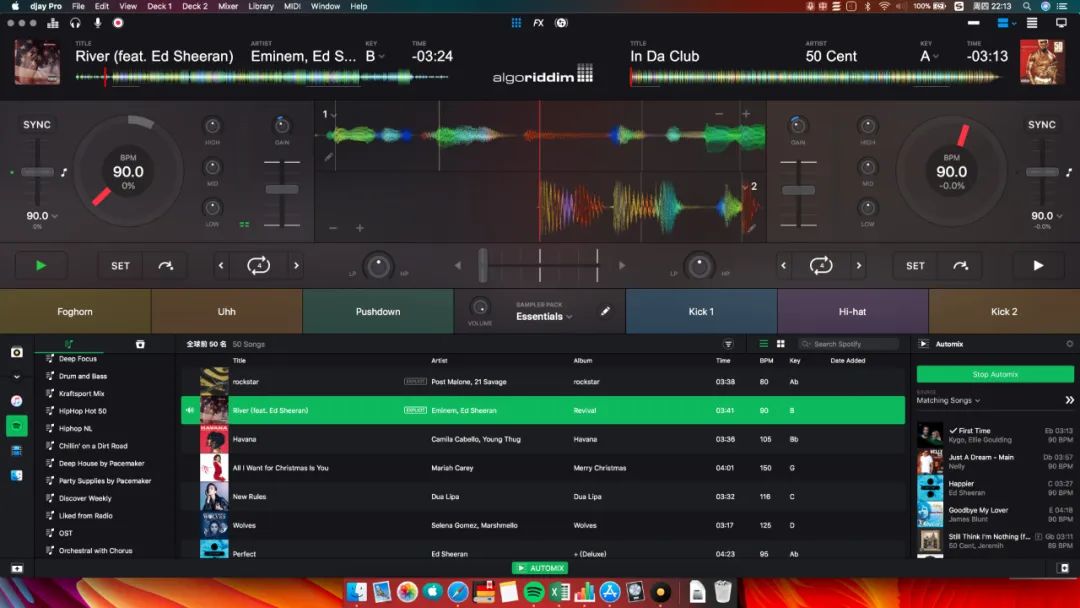Expand the sidebar chevron below the camera icon

point(17,377)
